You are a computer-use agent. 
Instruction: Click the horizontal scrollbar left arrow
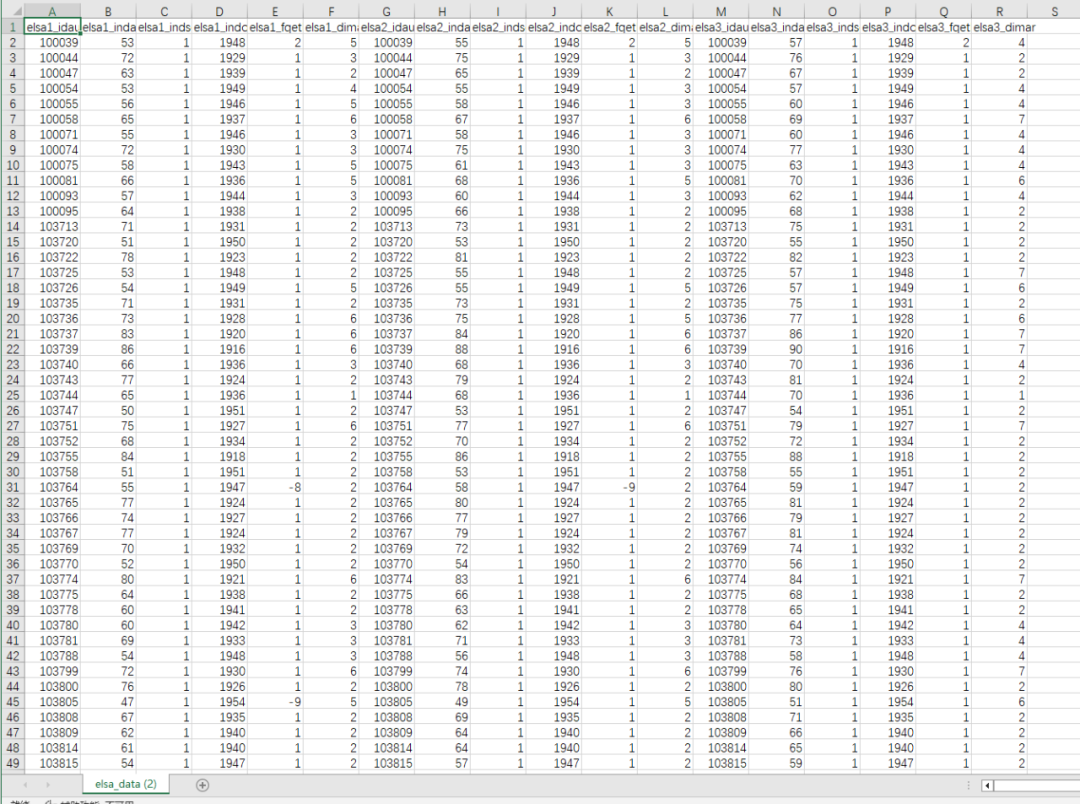click(987, 785)
